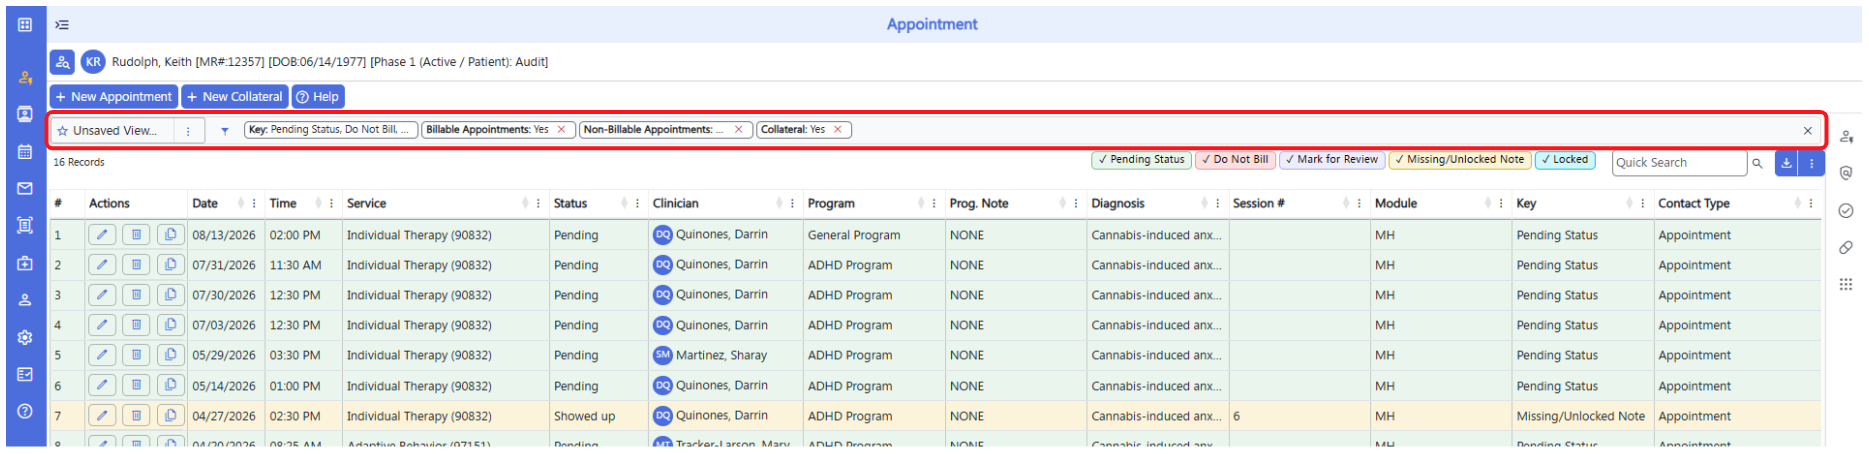Remove the Collateral Yes filter chip
The width and height of the screenshot is (1869, 454).
click(x=838, y=130)
